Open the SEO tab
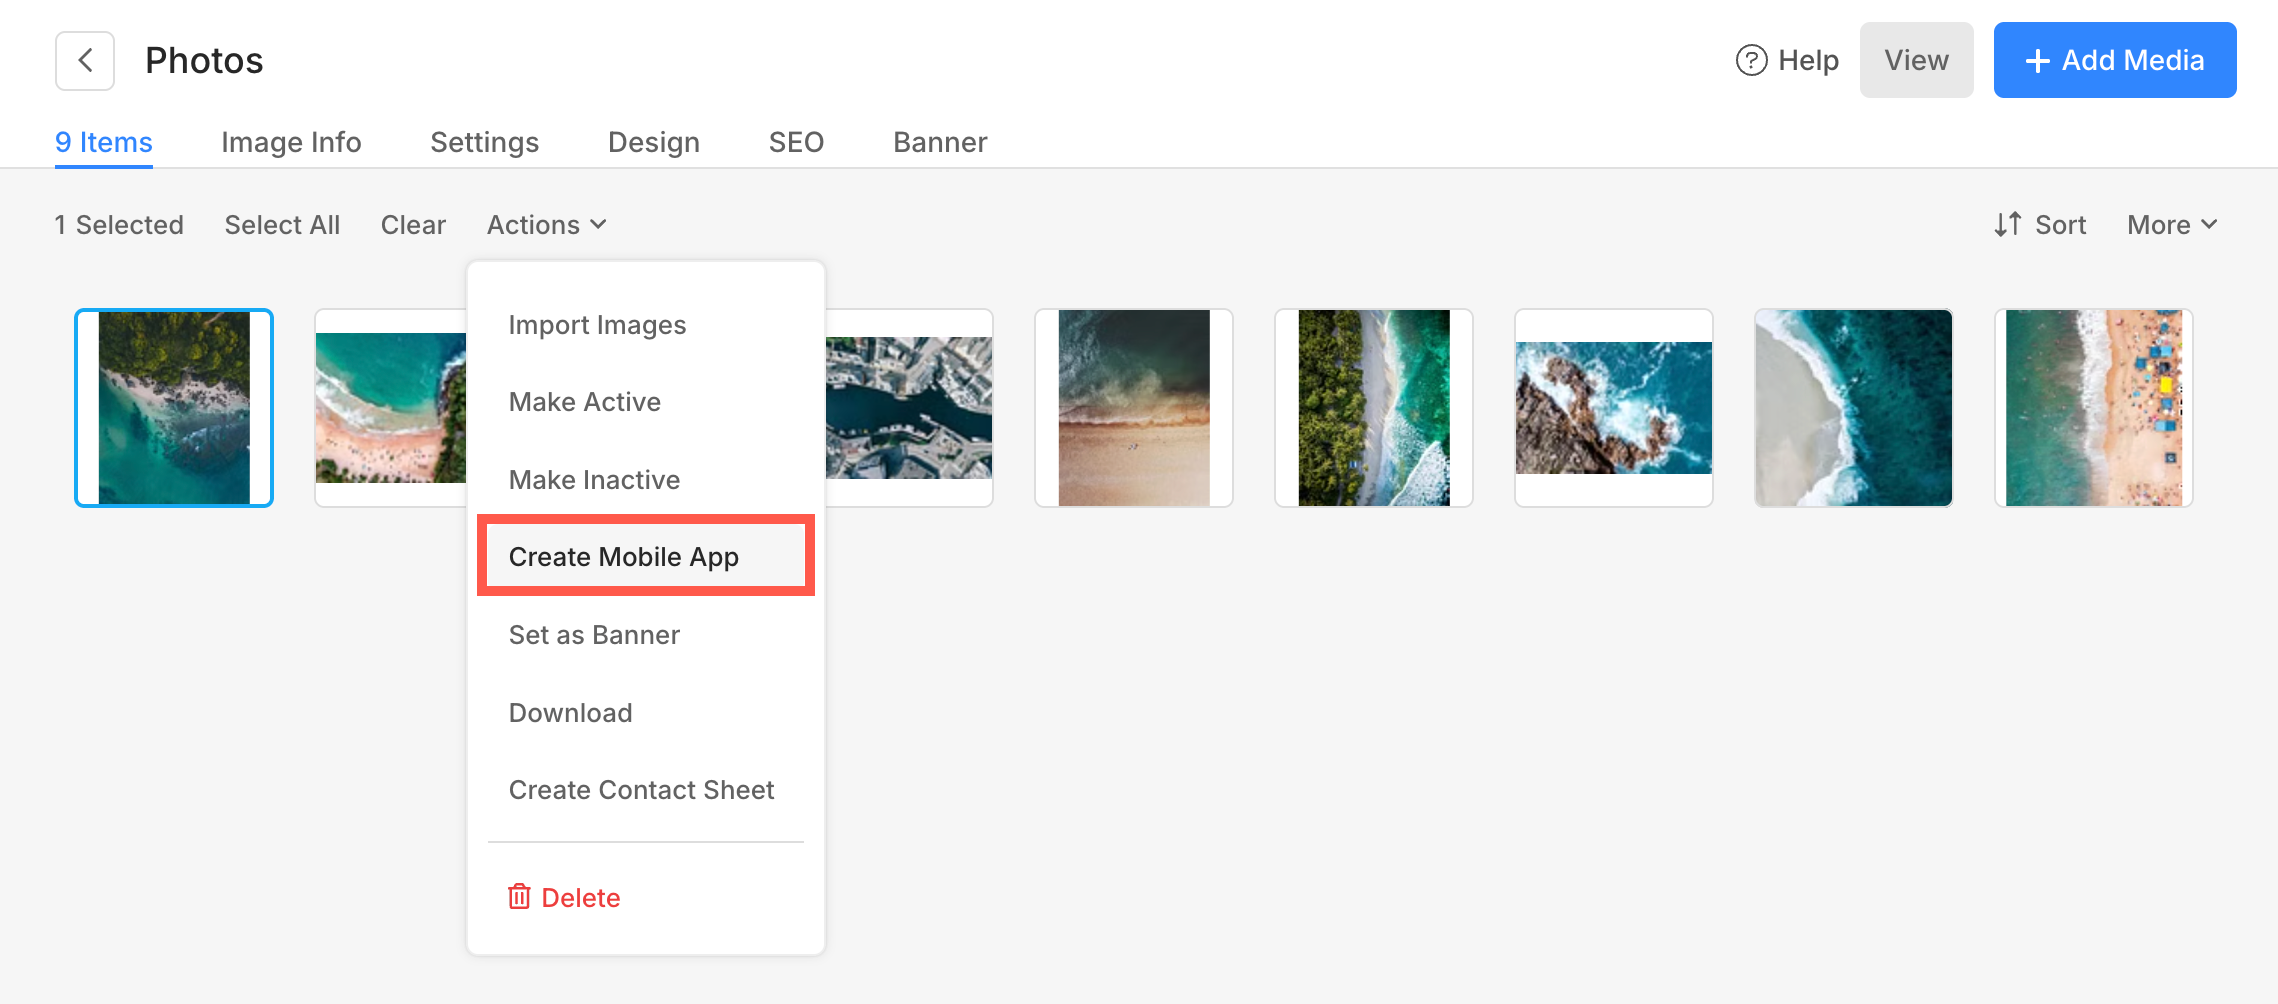Screen dimensions: 2278x1004 coord(796,142)
